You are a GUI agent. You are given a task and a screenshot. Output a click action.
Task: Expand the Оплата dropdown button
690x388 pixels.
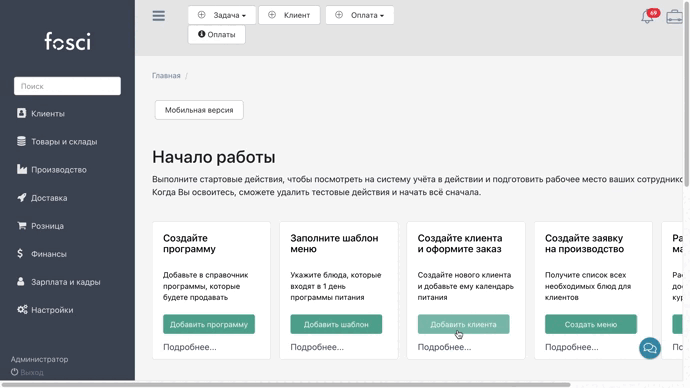point(360,15)
